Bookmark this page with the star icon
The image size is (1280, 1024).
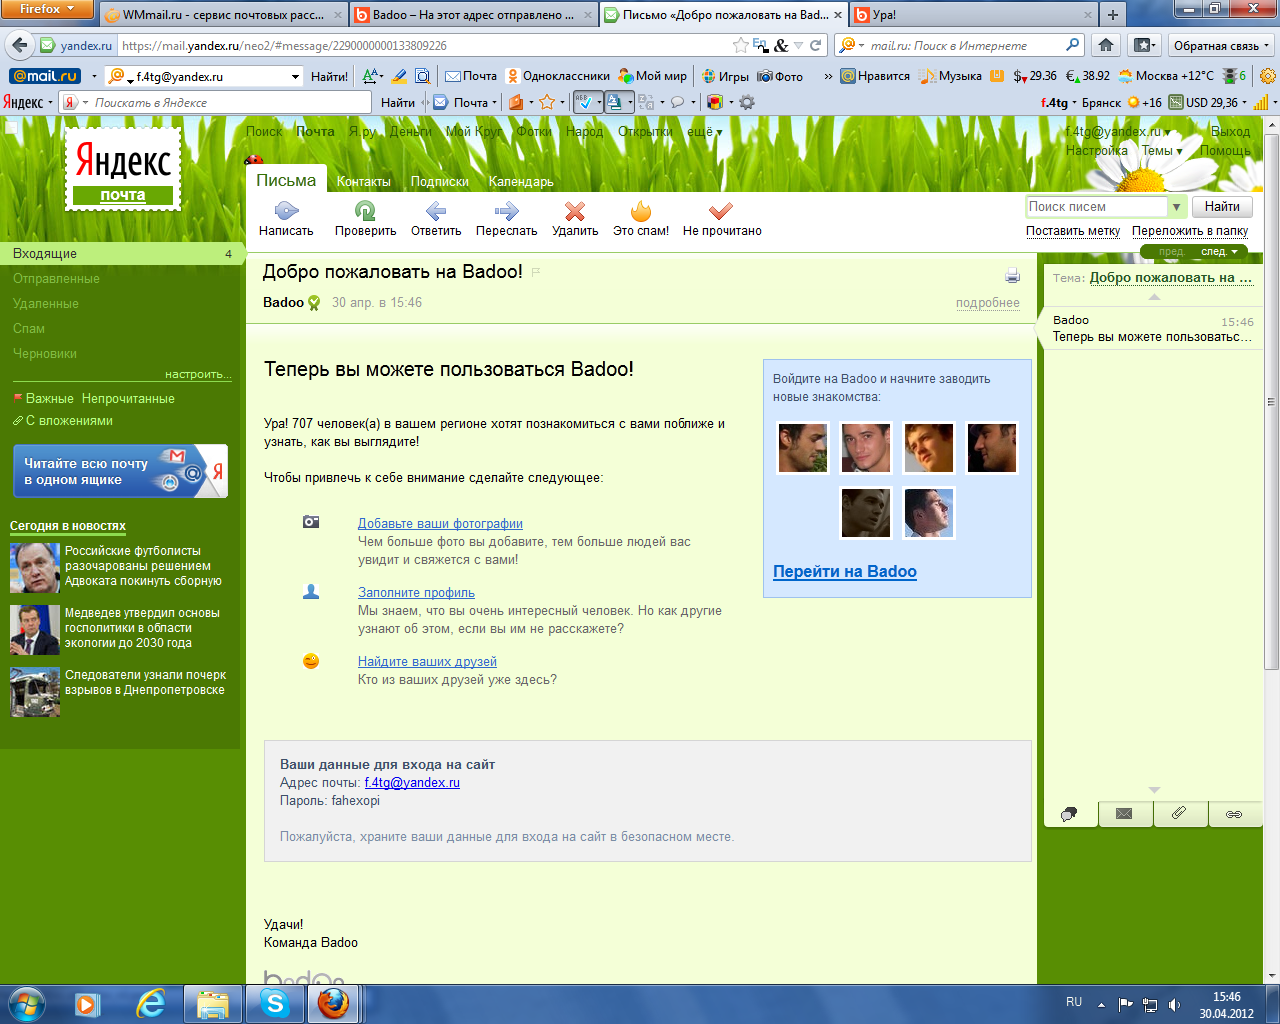pos(740,45)
